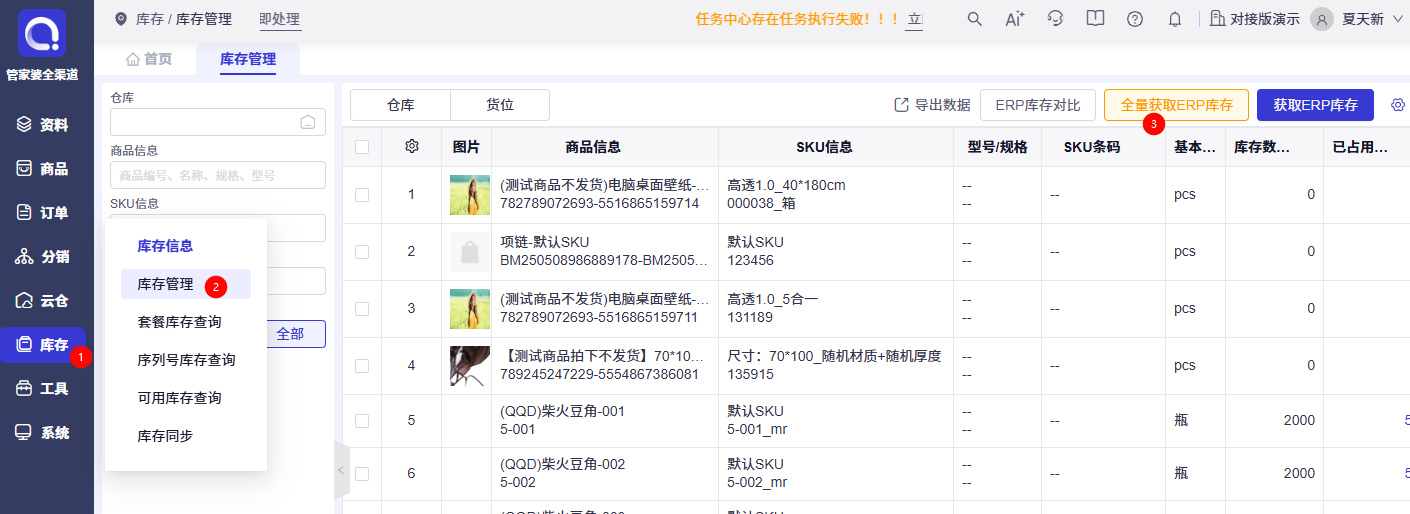
Task: Click the location pin icon before breadcrumb
Action: pos(121,19)
